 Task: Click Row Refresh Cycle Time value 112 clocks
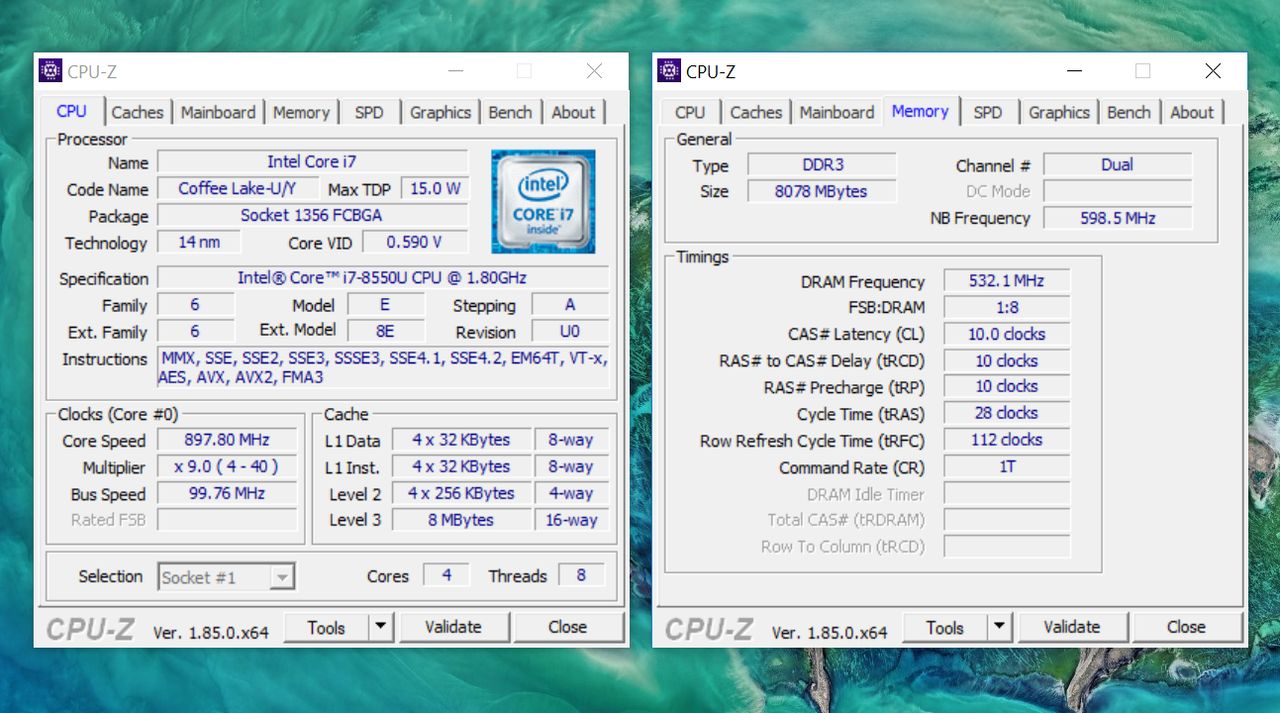[1007, 440]
